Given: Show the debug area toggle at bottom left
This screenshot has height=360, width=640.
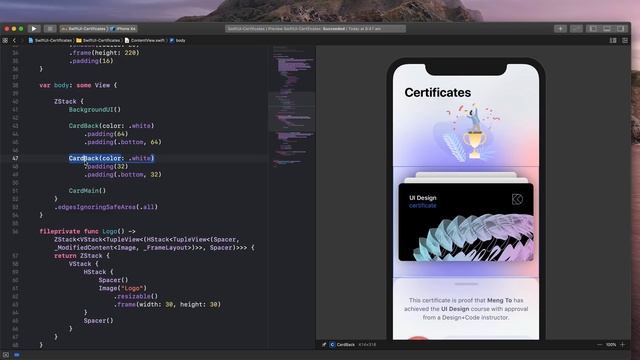Looking at the screenshot, I should pyautogui.click(x=6, y=355).
